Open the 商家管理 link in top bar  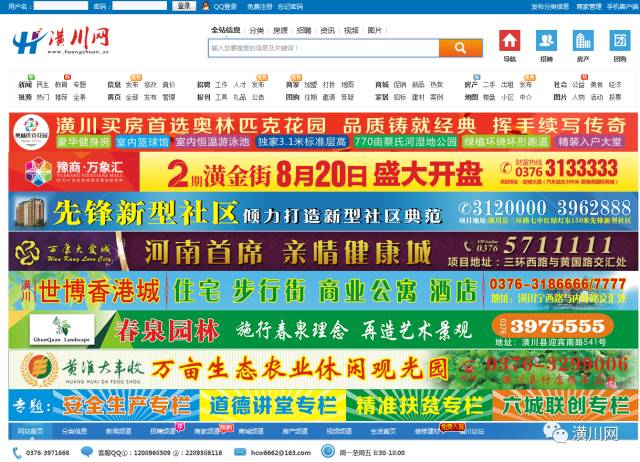589,7
